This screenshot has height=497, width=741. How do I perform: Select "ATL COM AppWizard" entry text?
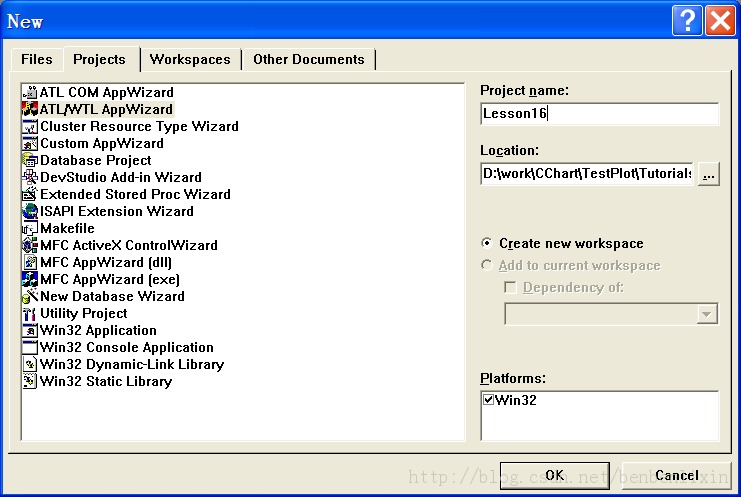point(107,92)
